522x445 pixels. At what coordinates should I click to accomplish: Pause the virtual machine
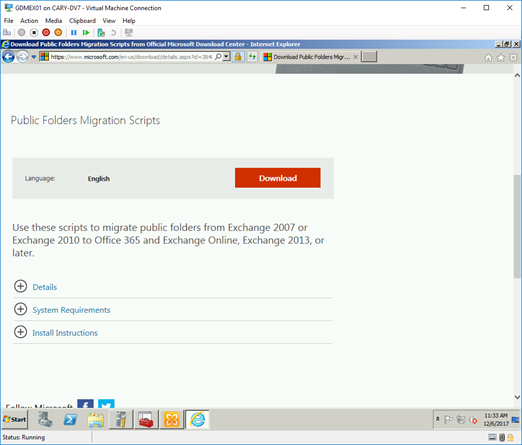(x=74, y=32)
